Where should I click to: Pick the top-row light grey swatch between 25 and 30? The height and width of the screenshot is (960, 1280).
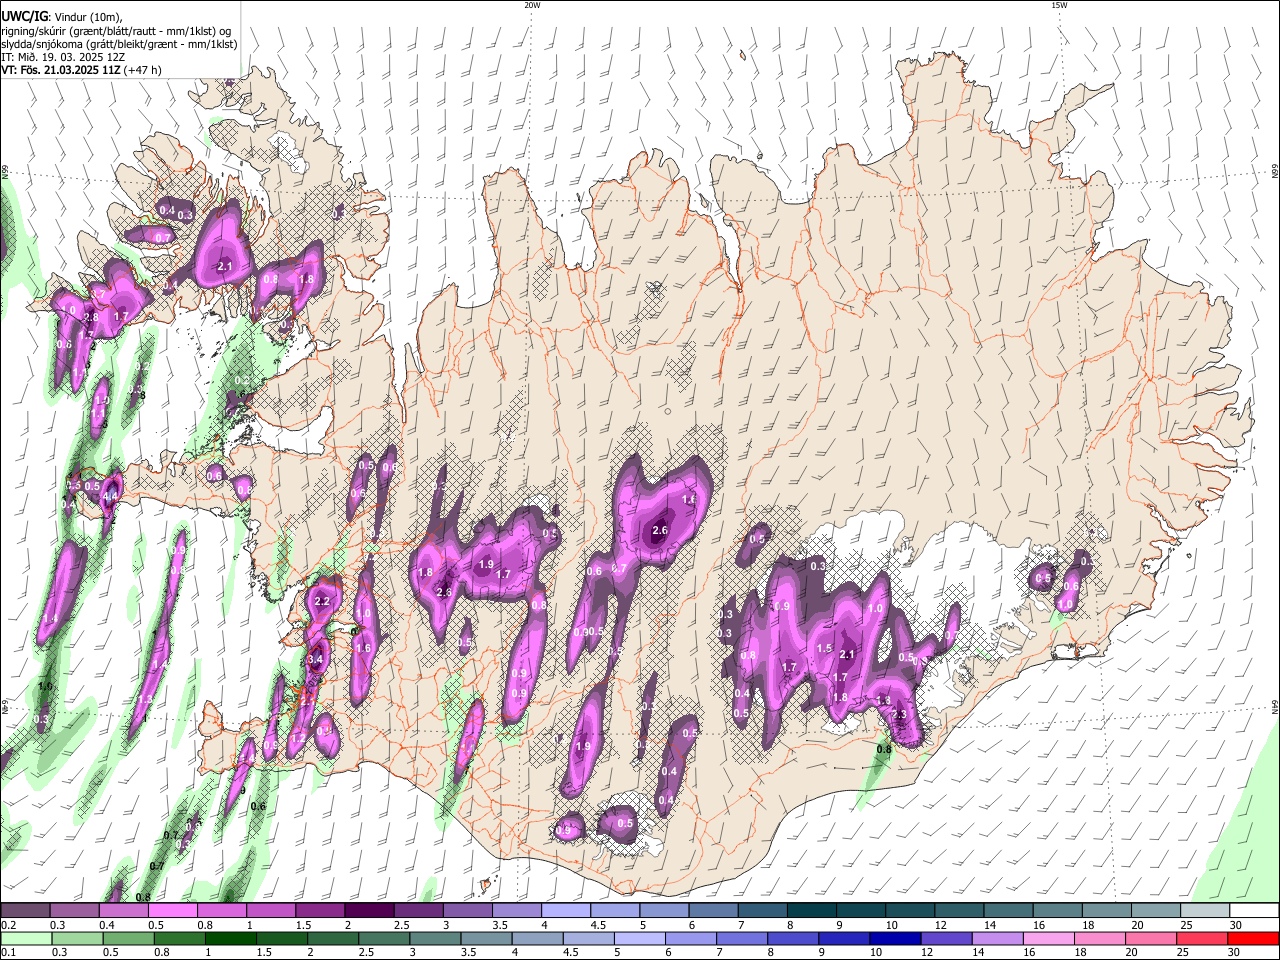(1204, 911)
